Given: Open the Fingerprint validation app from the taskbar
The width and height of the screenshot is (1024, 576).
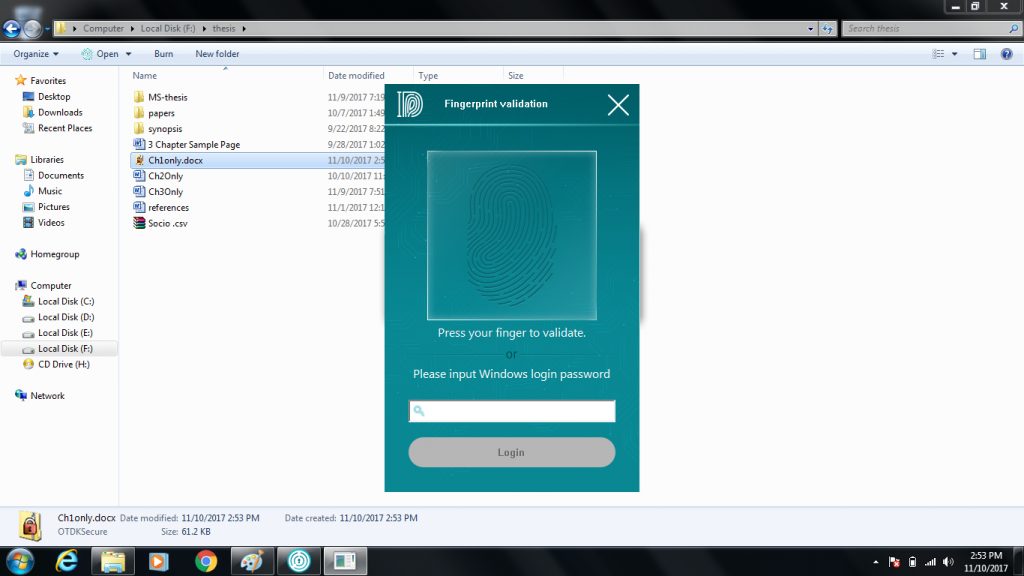Looking at the screenshot, I should 299,561.
